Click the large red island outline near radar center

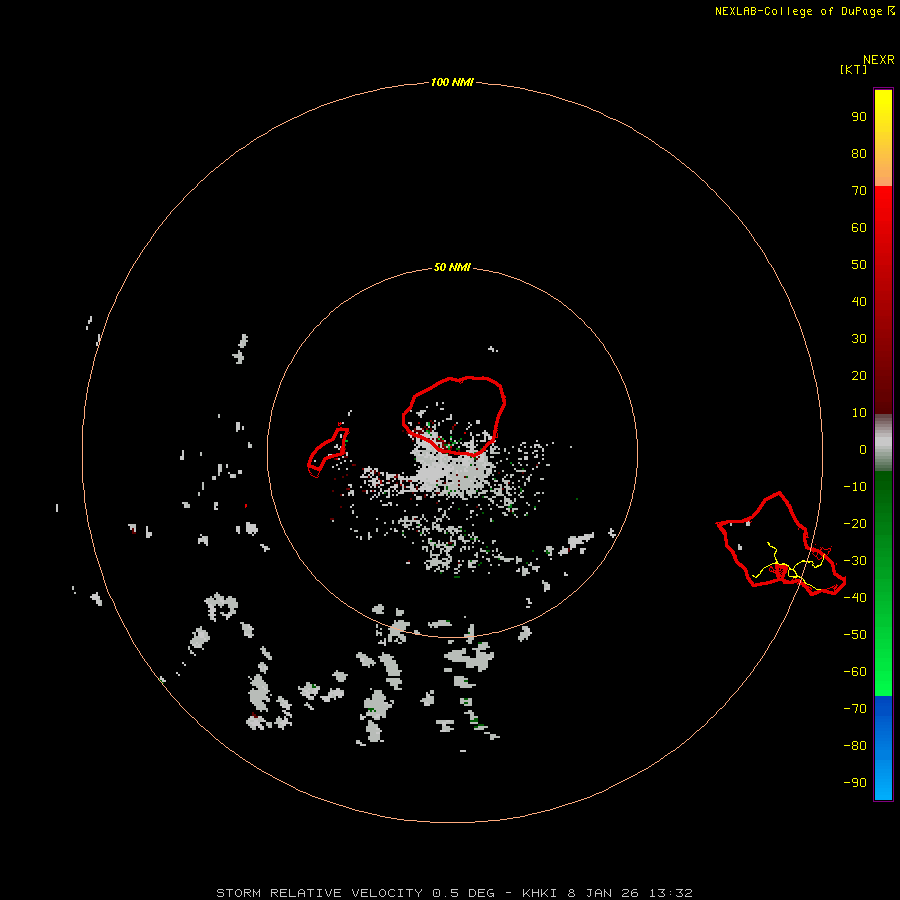[453, 416]
